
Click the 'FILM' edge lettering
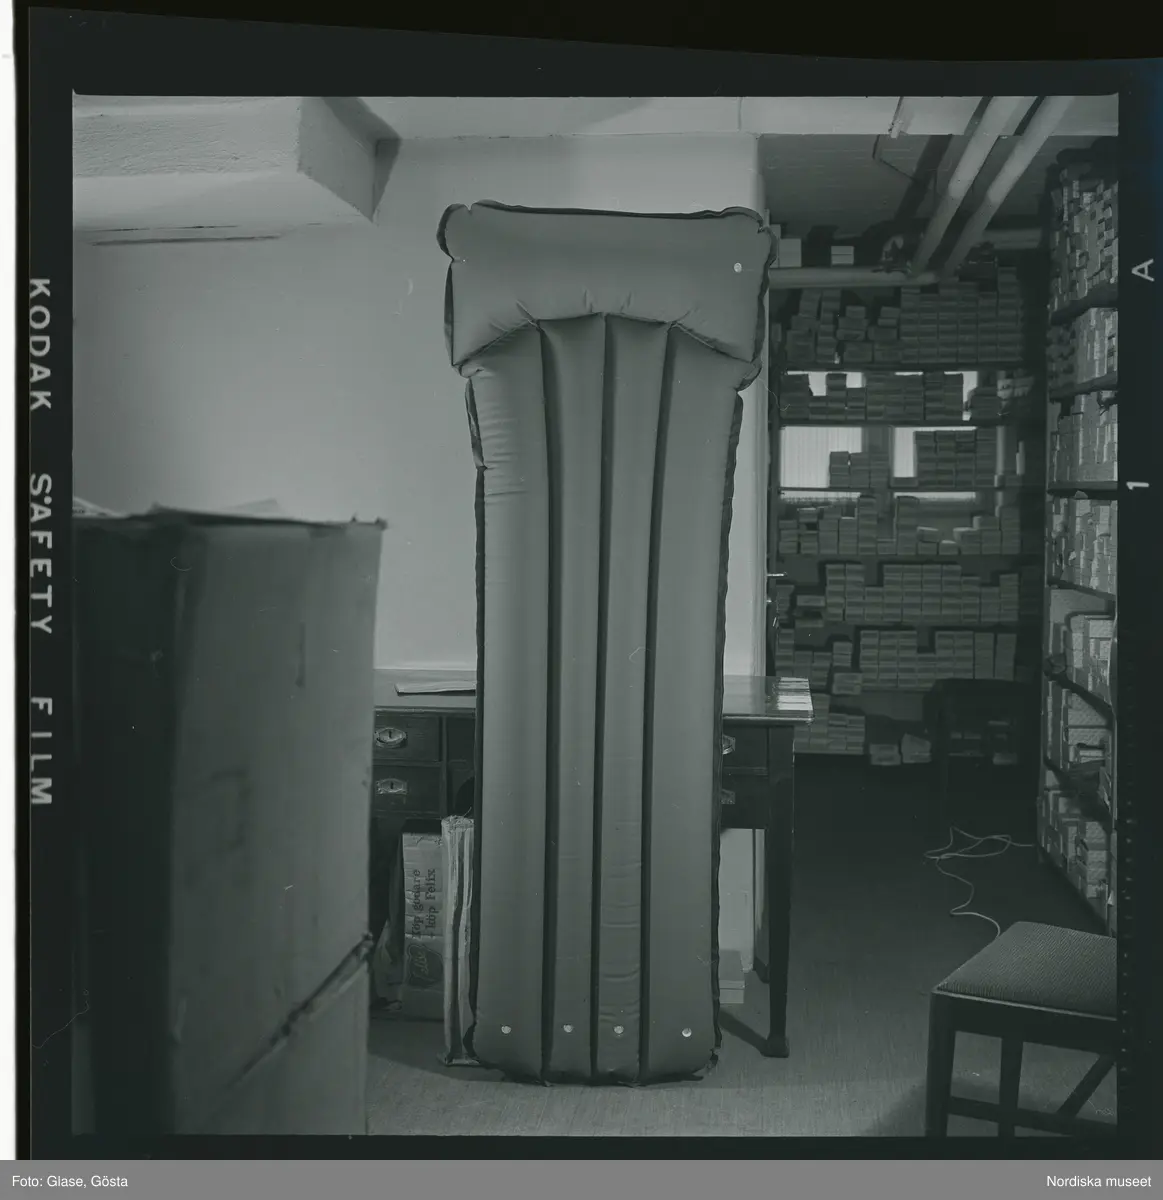tap(40, 745)
